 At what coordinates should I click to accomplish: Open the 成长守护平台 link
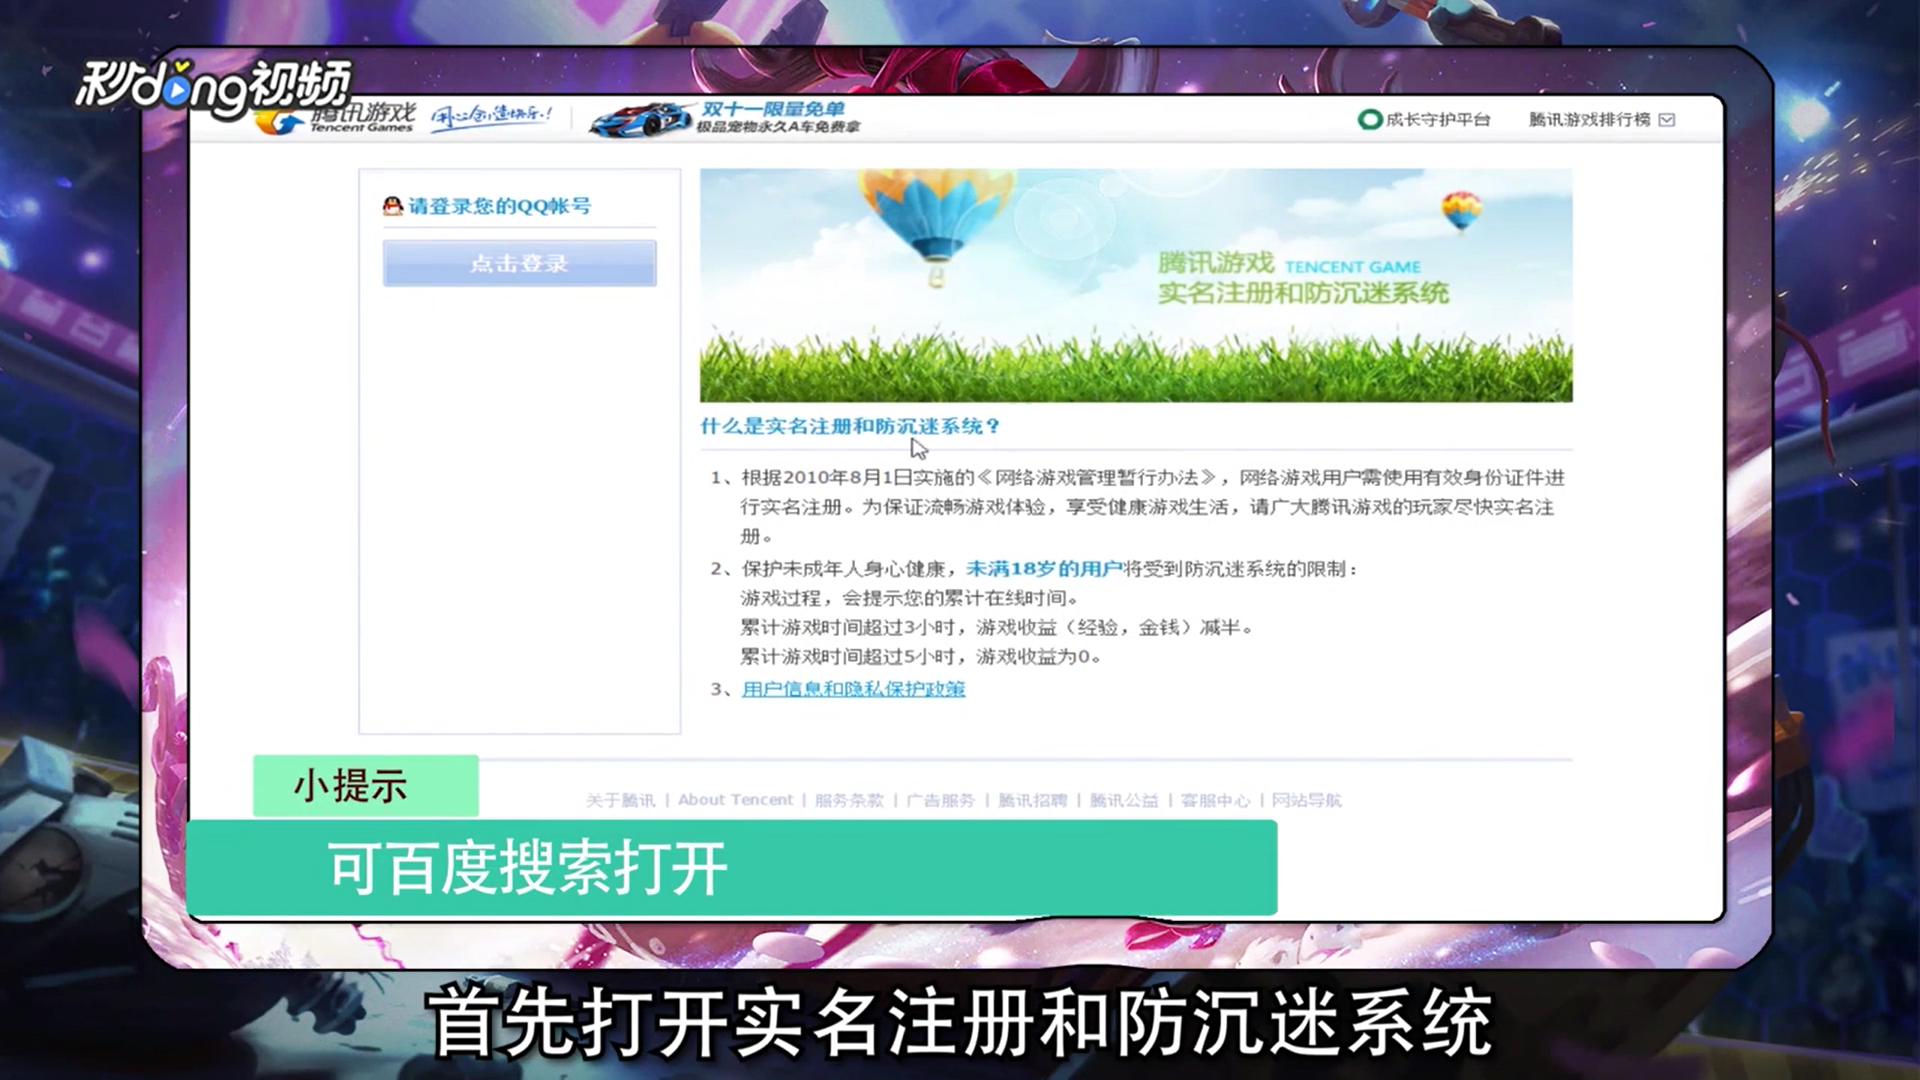[1438, 120]
